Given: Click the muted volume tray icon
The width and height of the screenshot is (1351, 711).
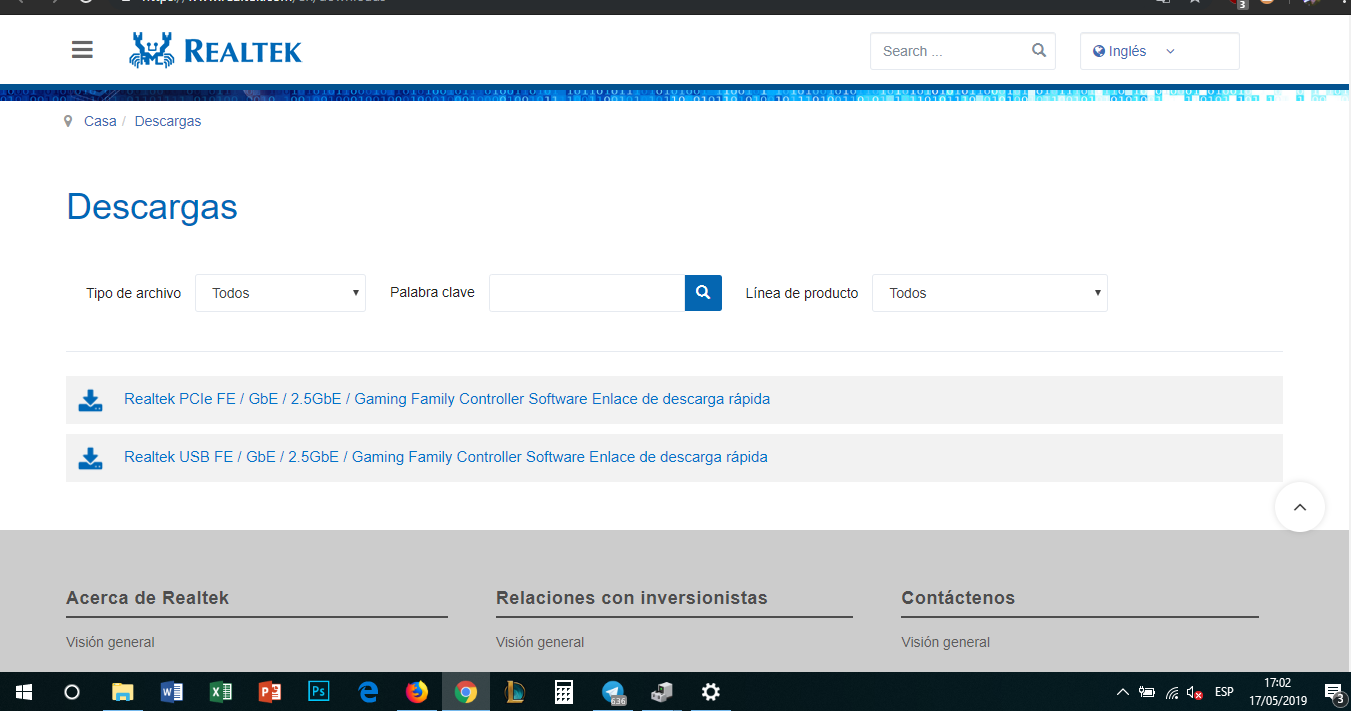Looking at the screenshot, I should coord(1194,692).
